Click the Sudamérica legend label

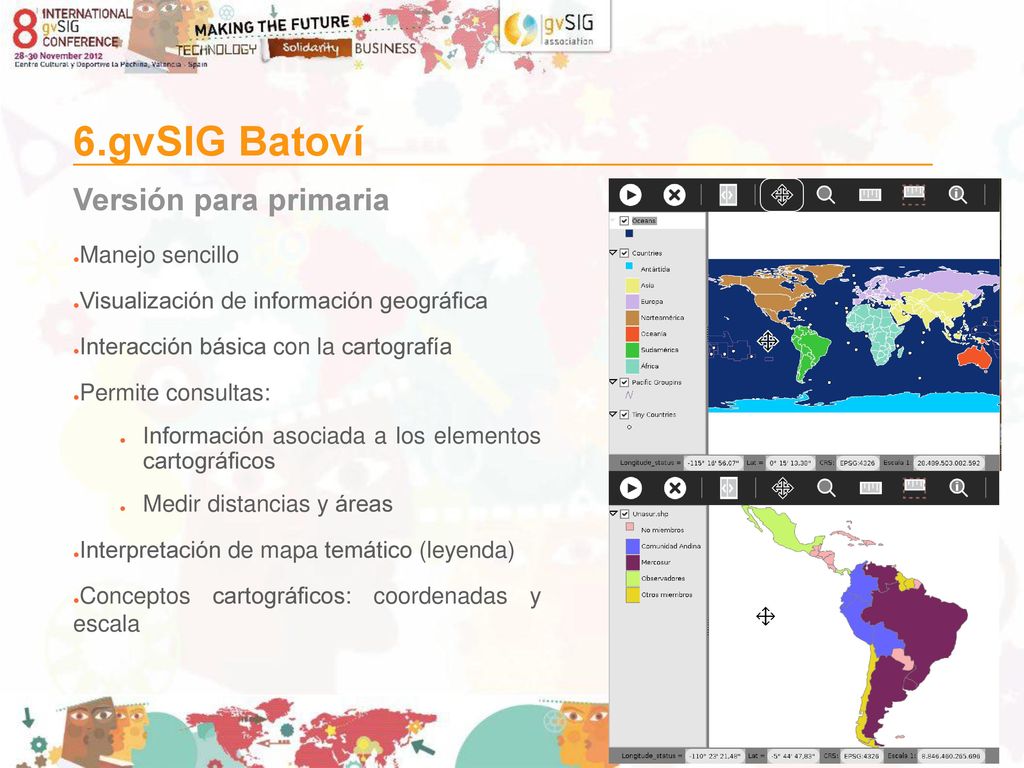click(x=660, y=350)
